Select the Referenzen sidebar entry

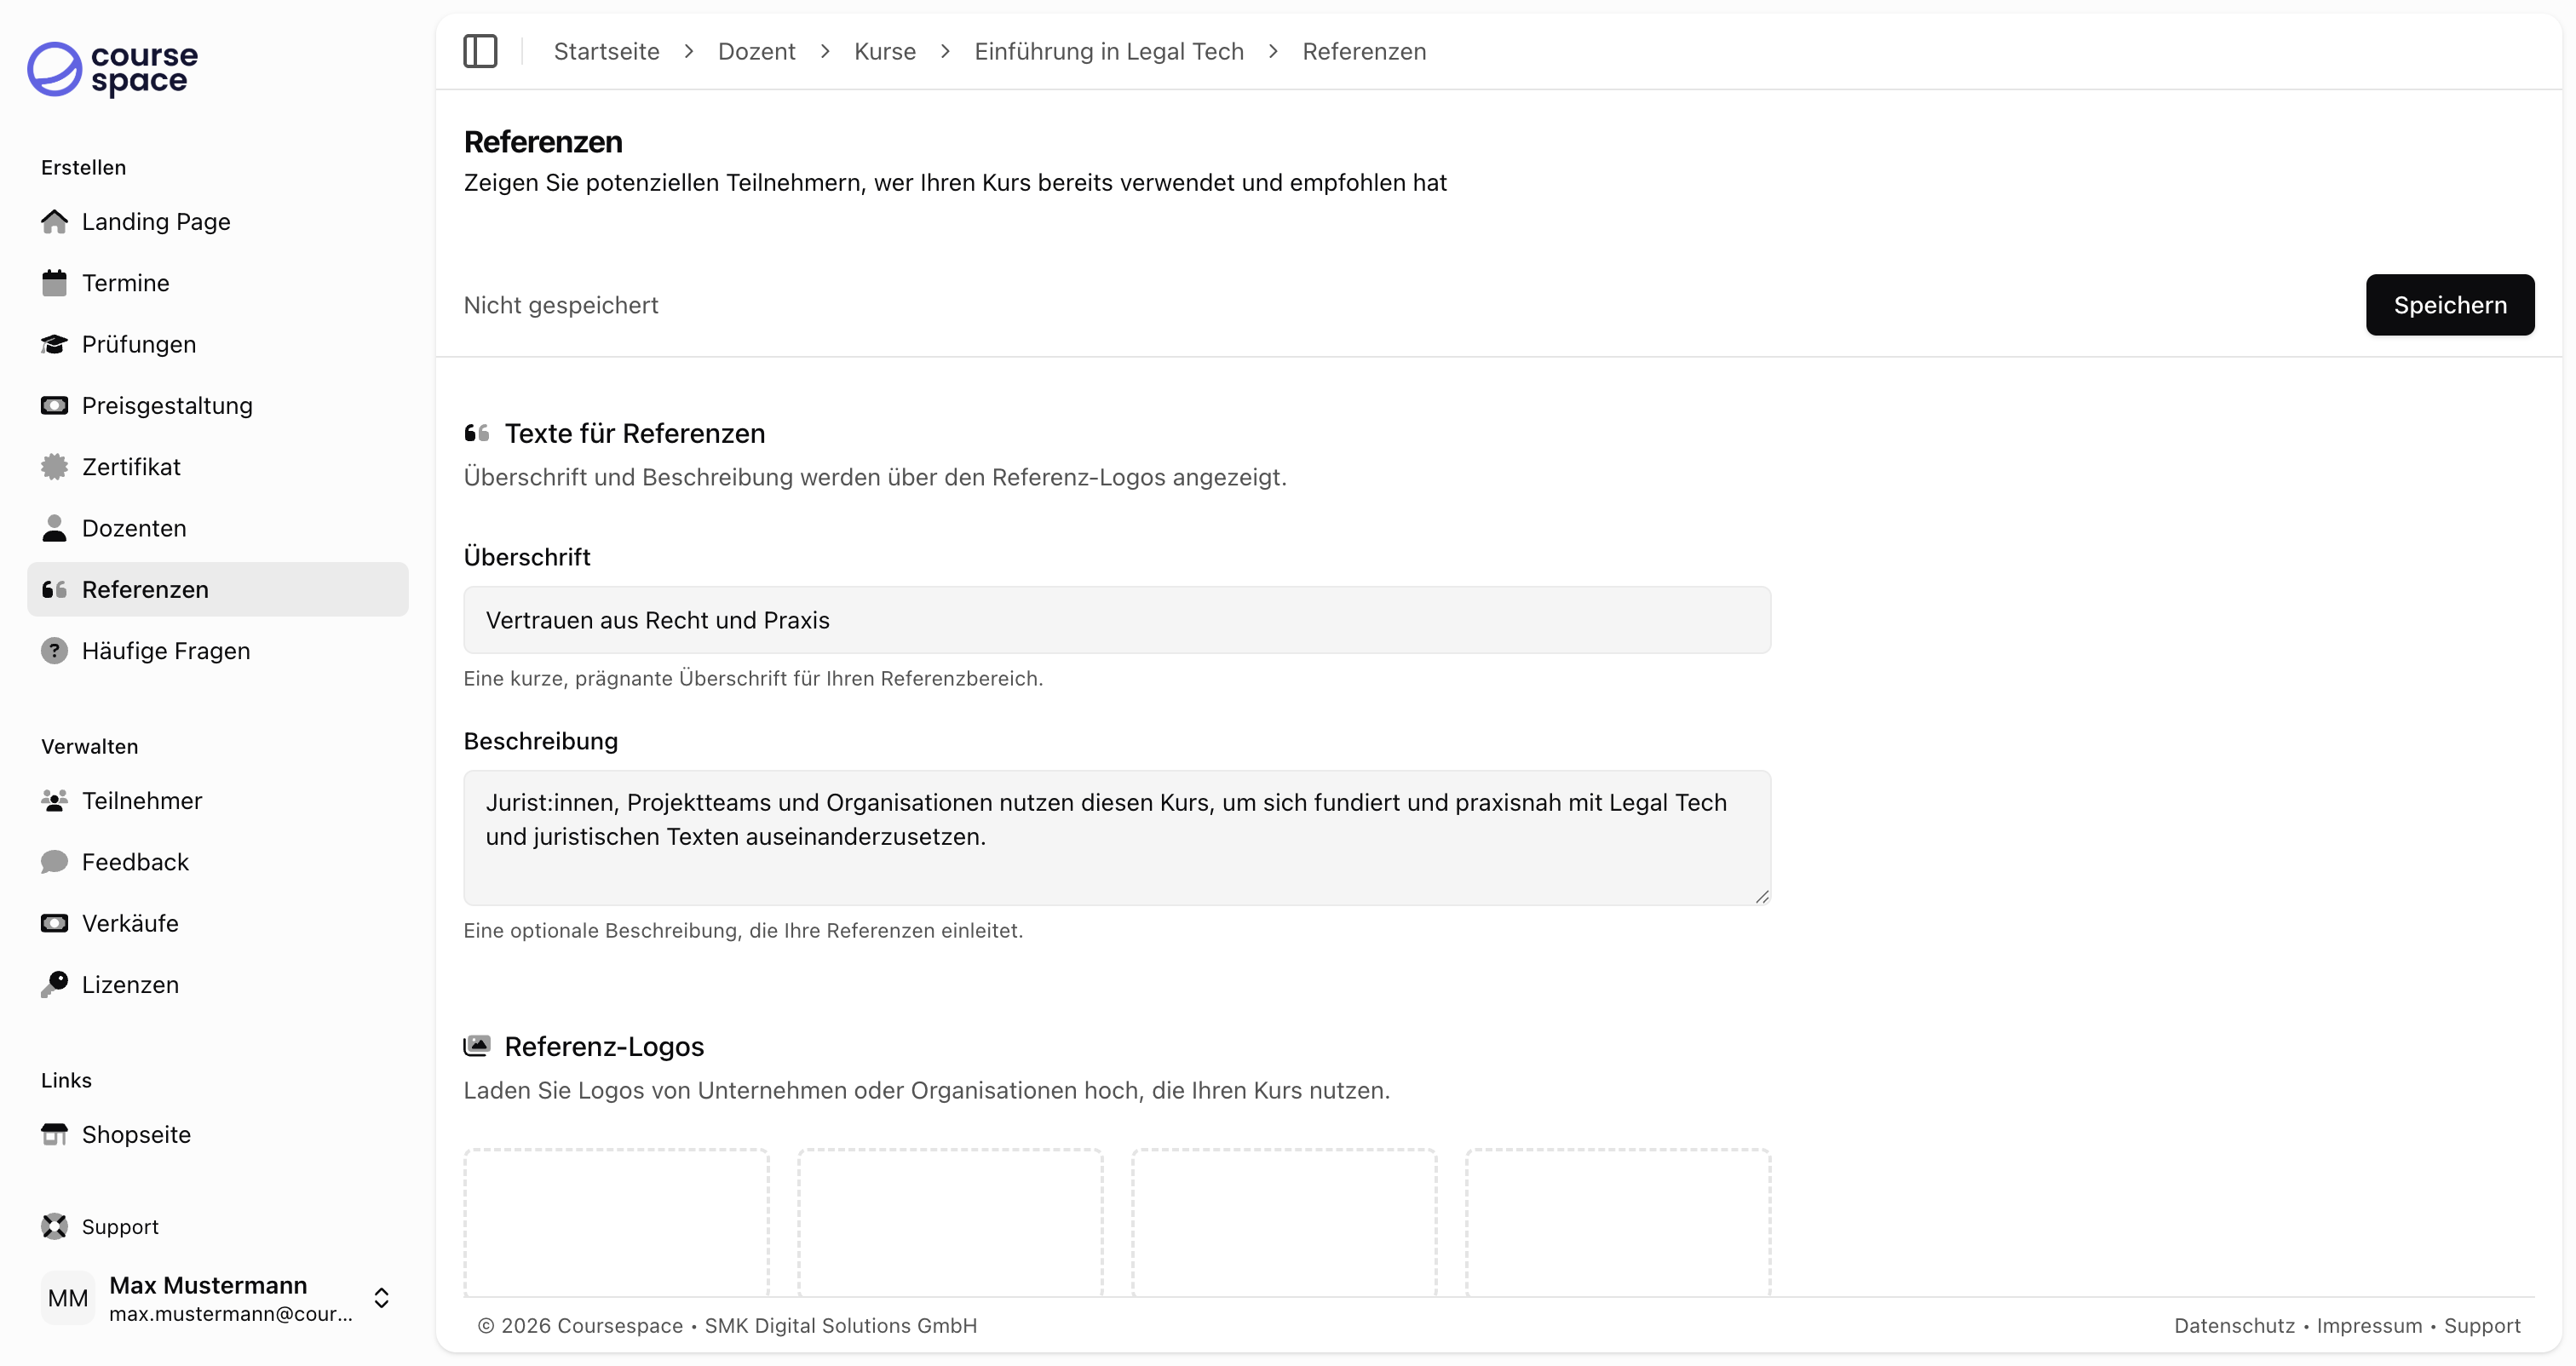(x=146, y=589)
